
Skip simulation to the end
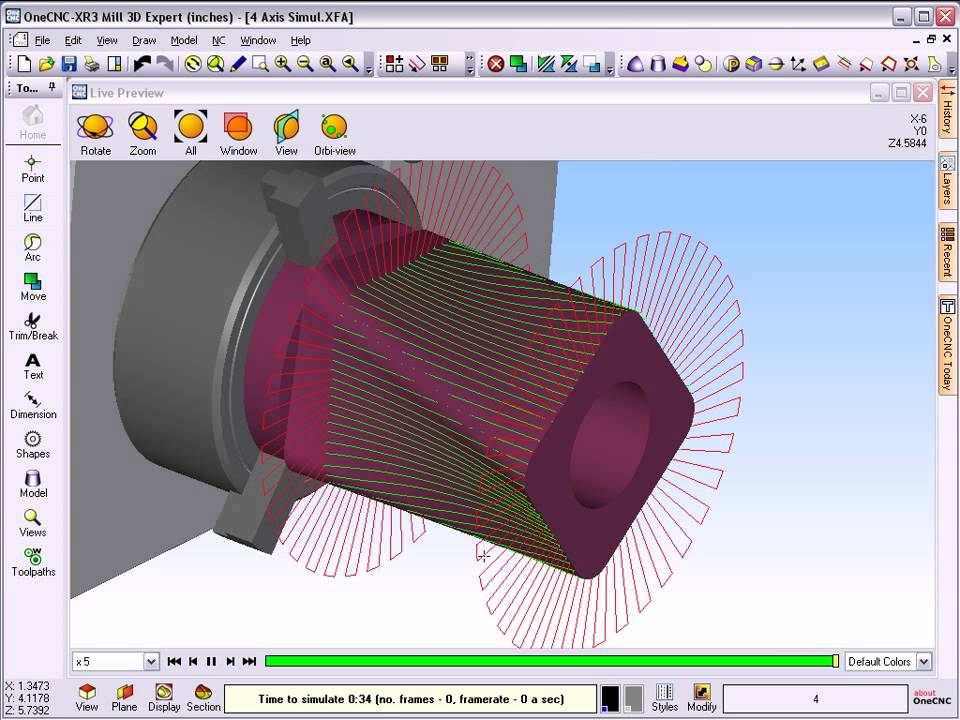[x=249, y=662]
